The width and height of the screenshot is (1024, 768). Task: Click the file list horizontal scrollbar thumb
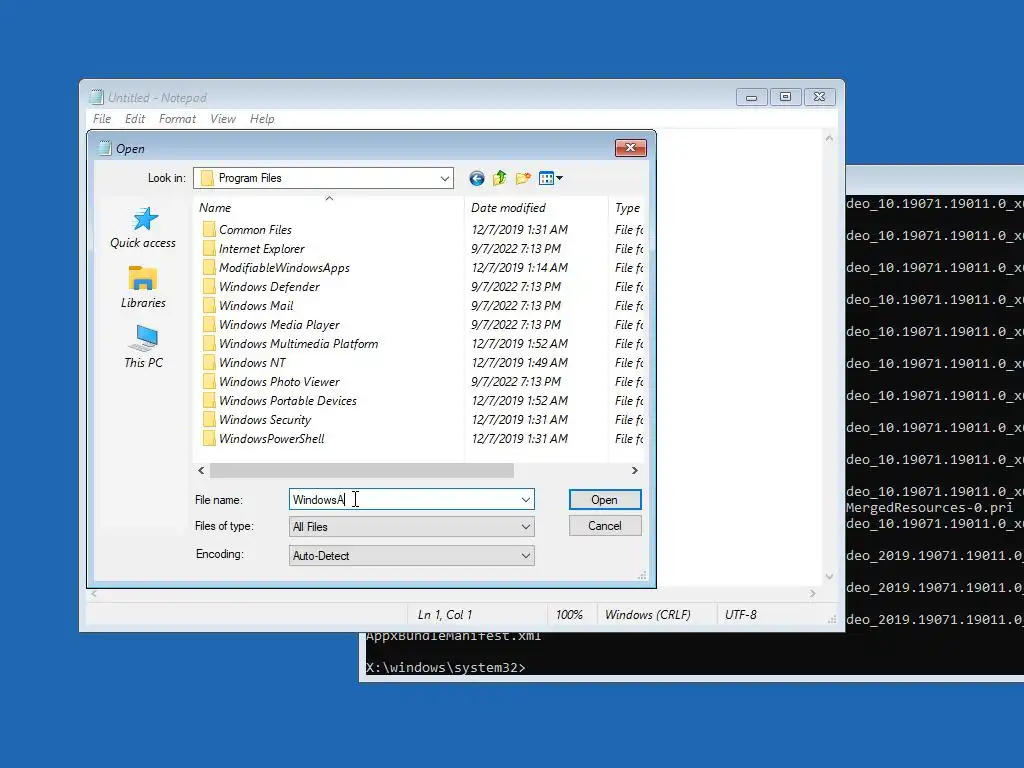[361, 470]
